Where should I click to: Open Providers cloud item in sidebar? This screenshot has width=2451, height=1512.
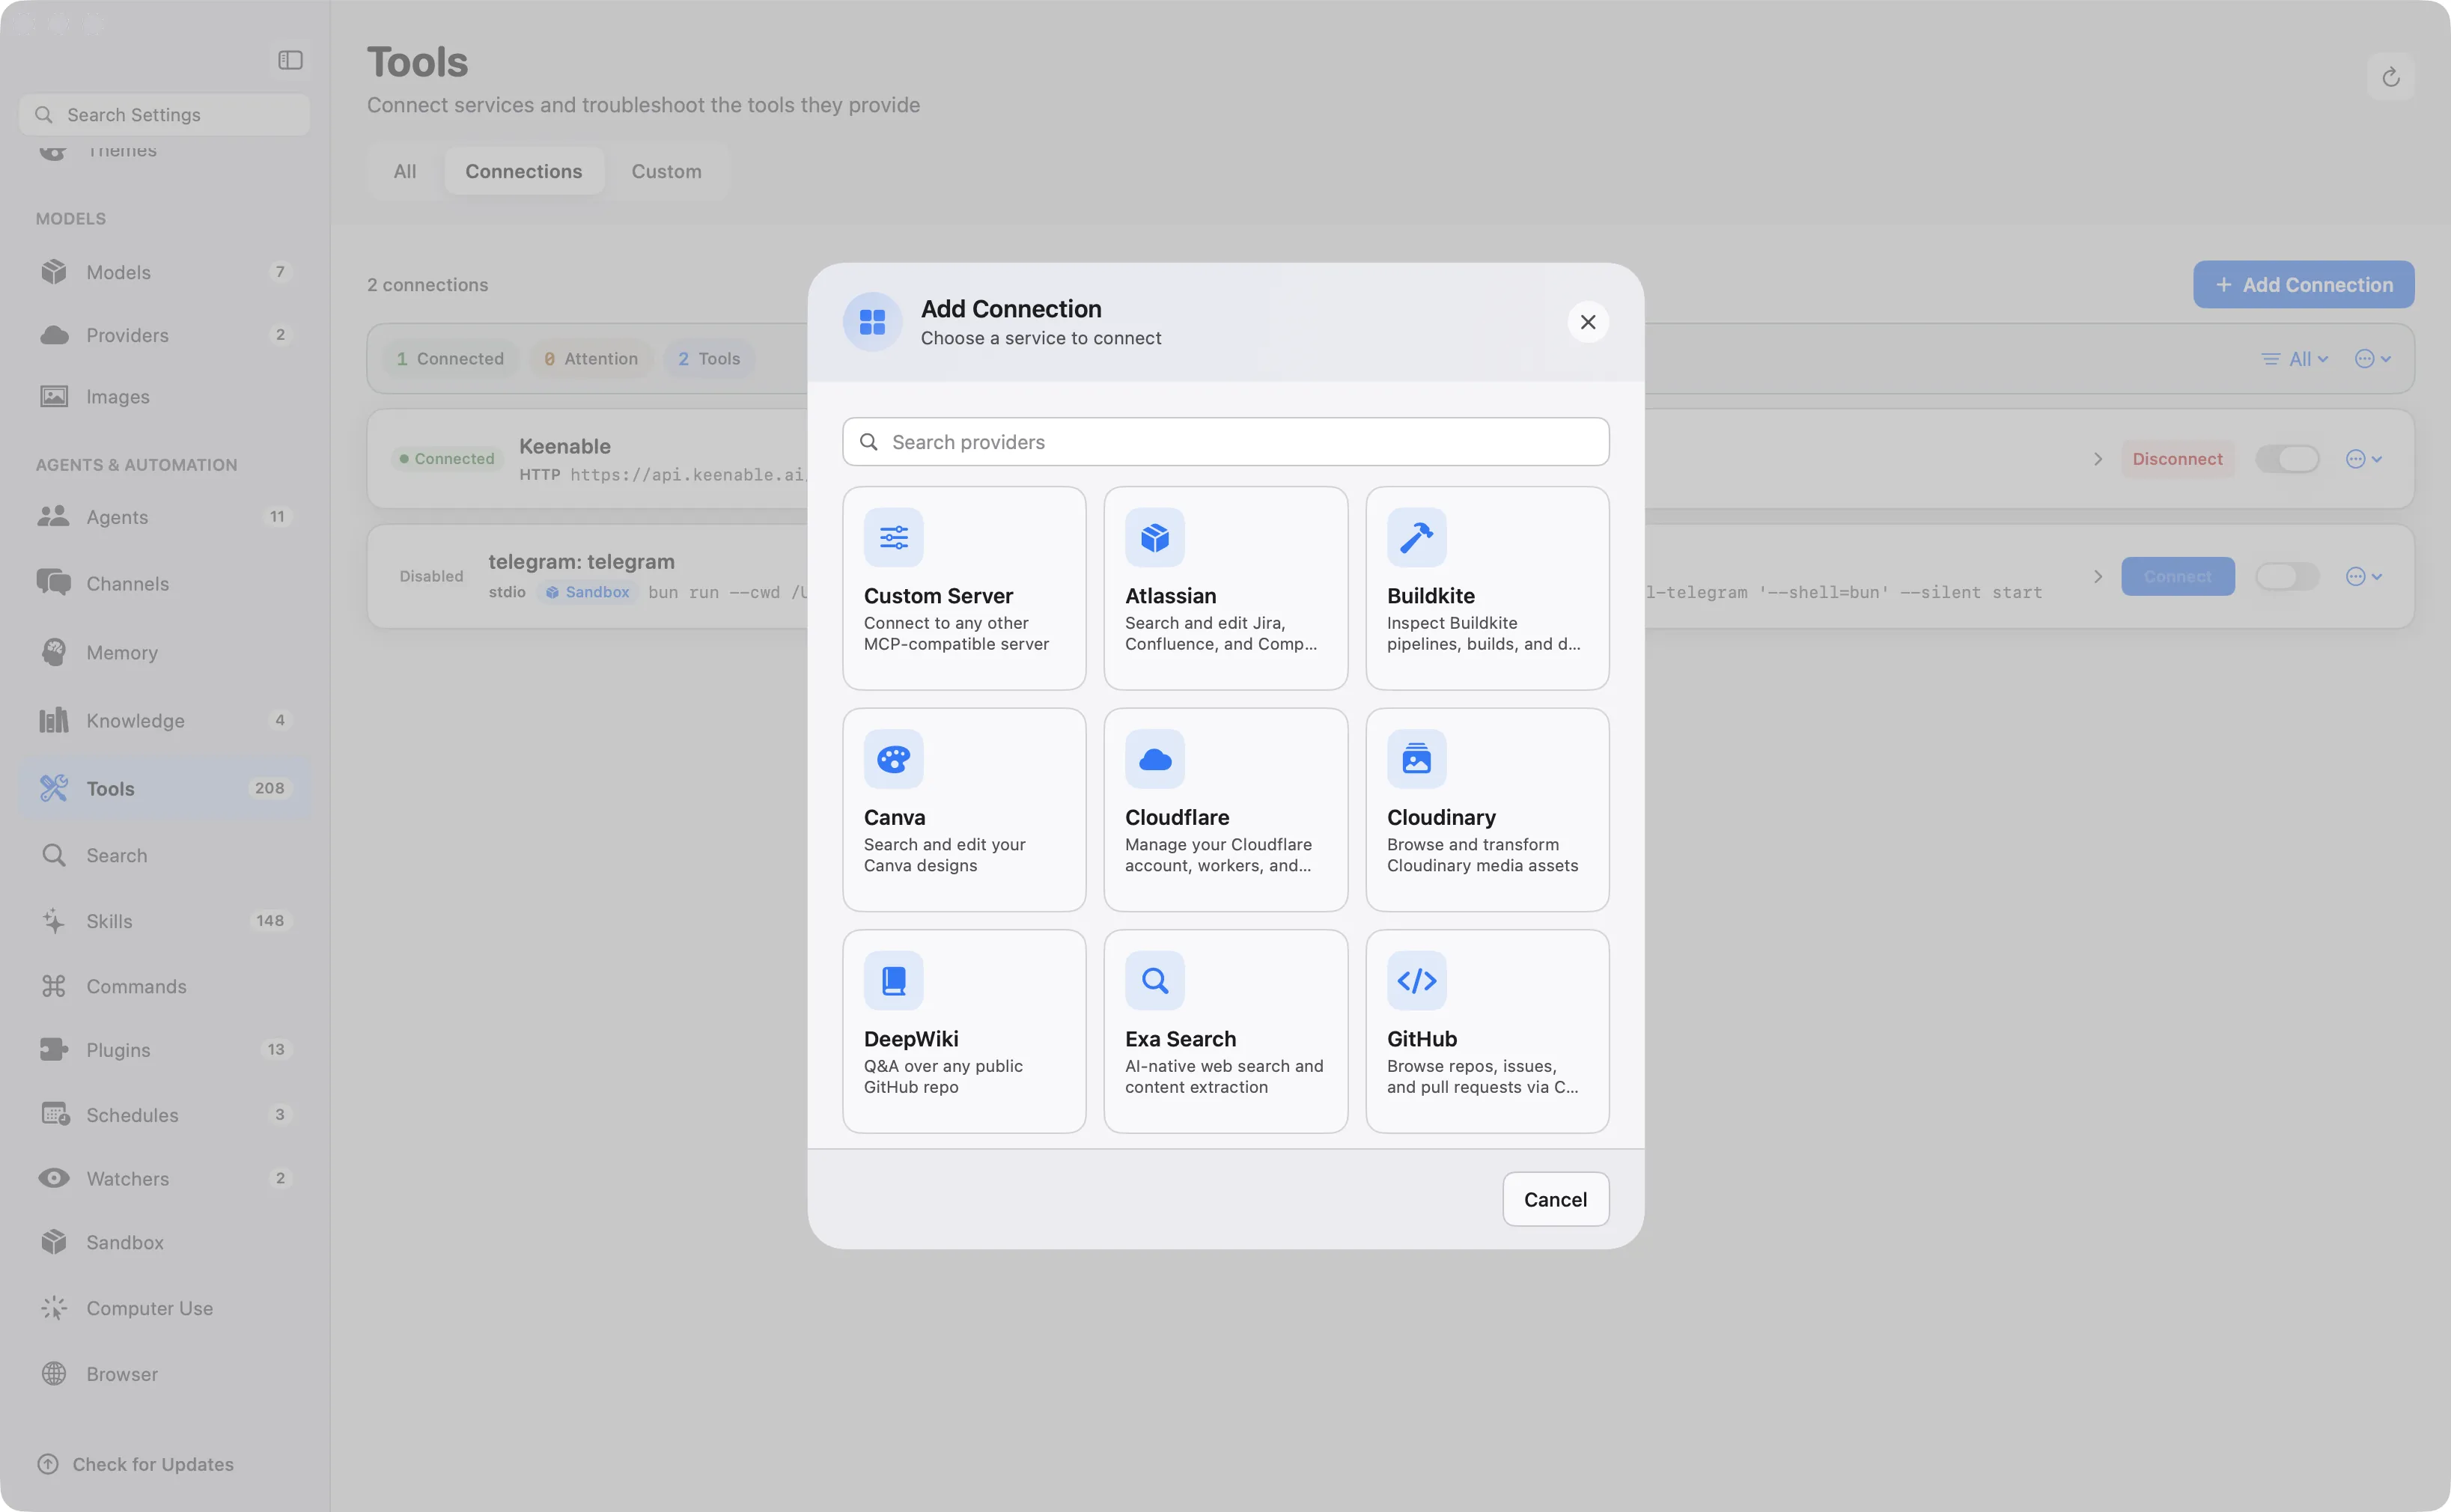click(165, 335)
